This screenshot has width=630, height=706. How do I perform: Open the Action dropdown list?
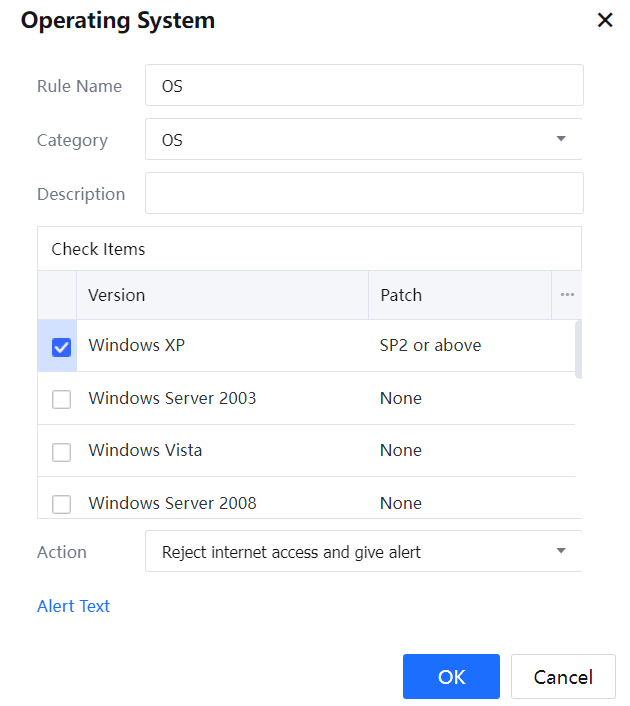click(561, 552)
